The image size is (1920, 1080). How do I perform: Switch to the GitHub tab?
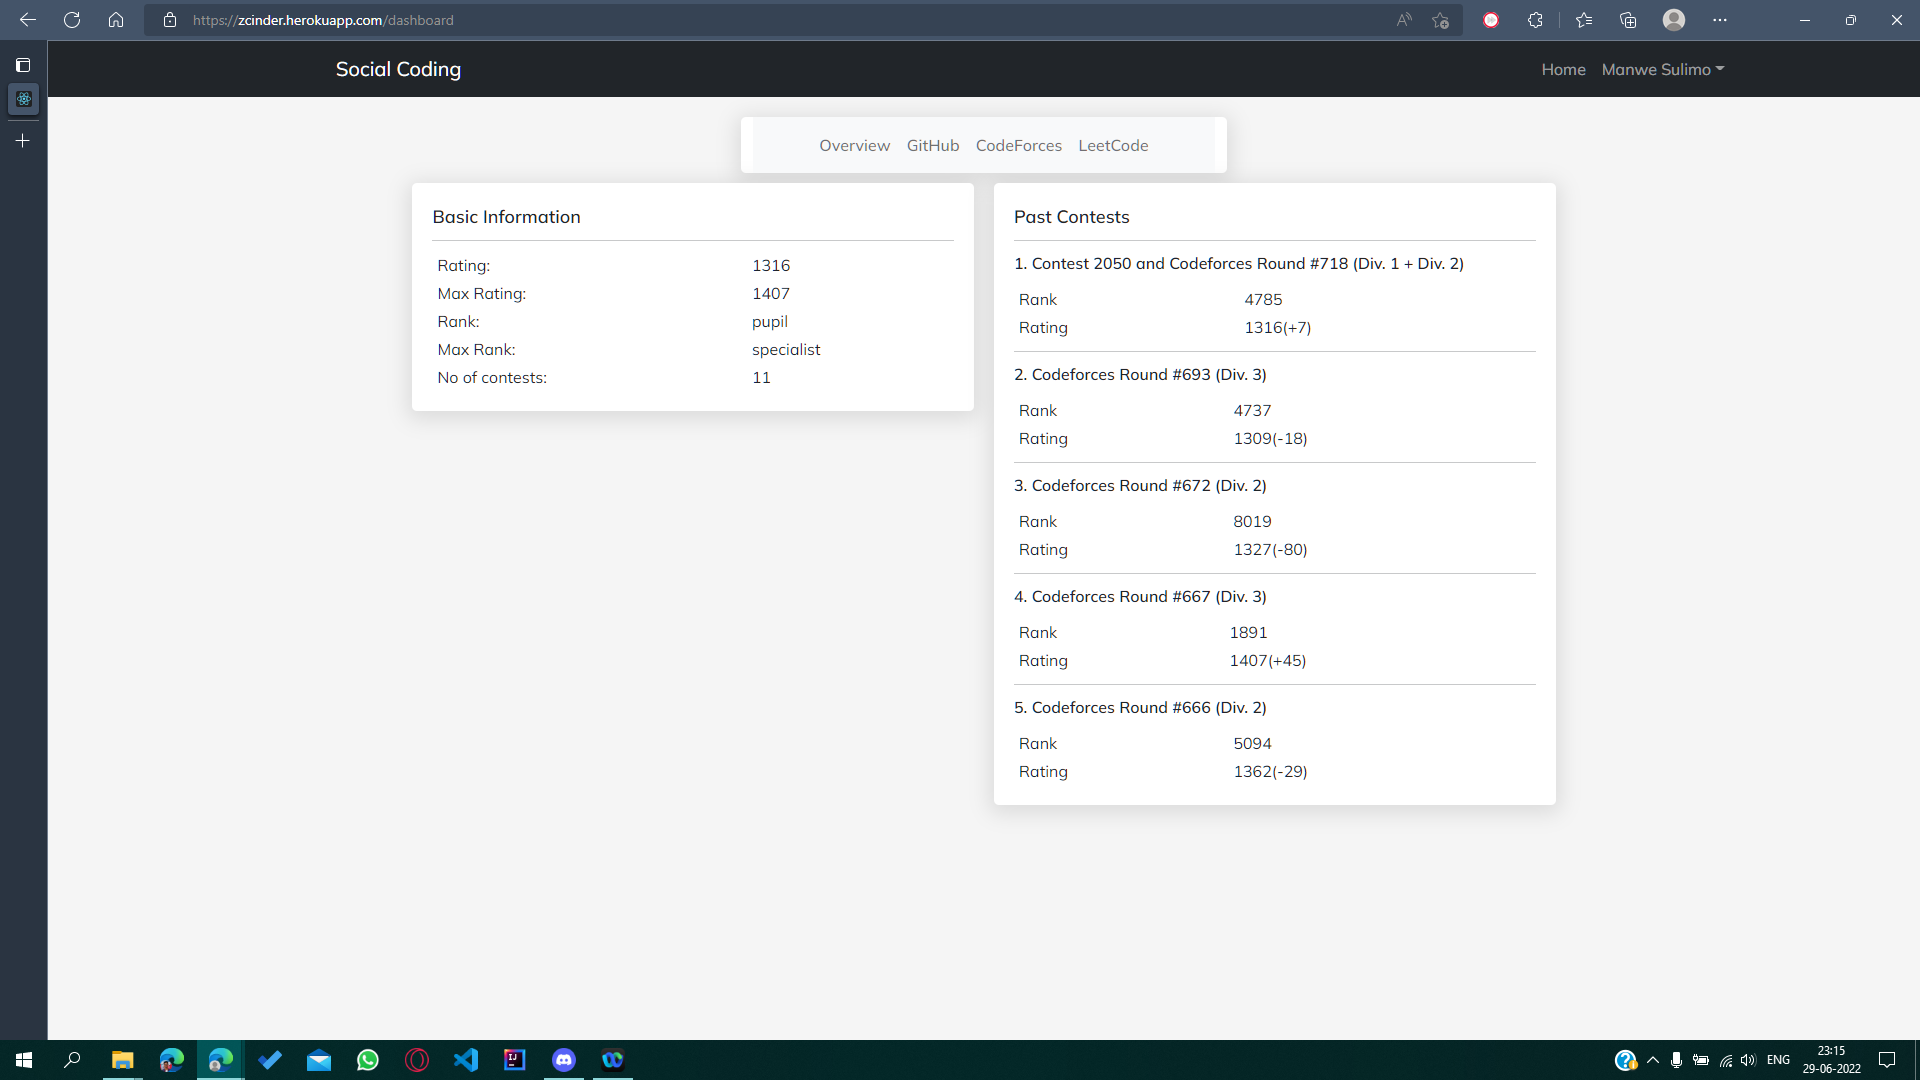tap(932, 145)
